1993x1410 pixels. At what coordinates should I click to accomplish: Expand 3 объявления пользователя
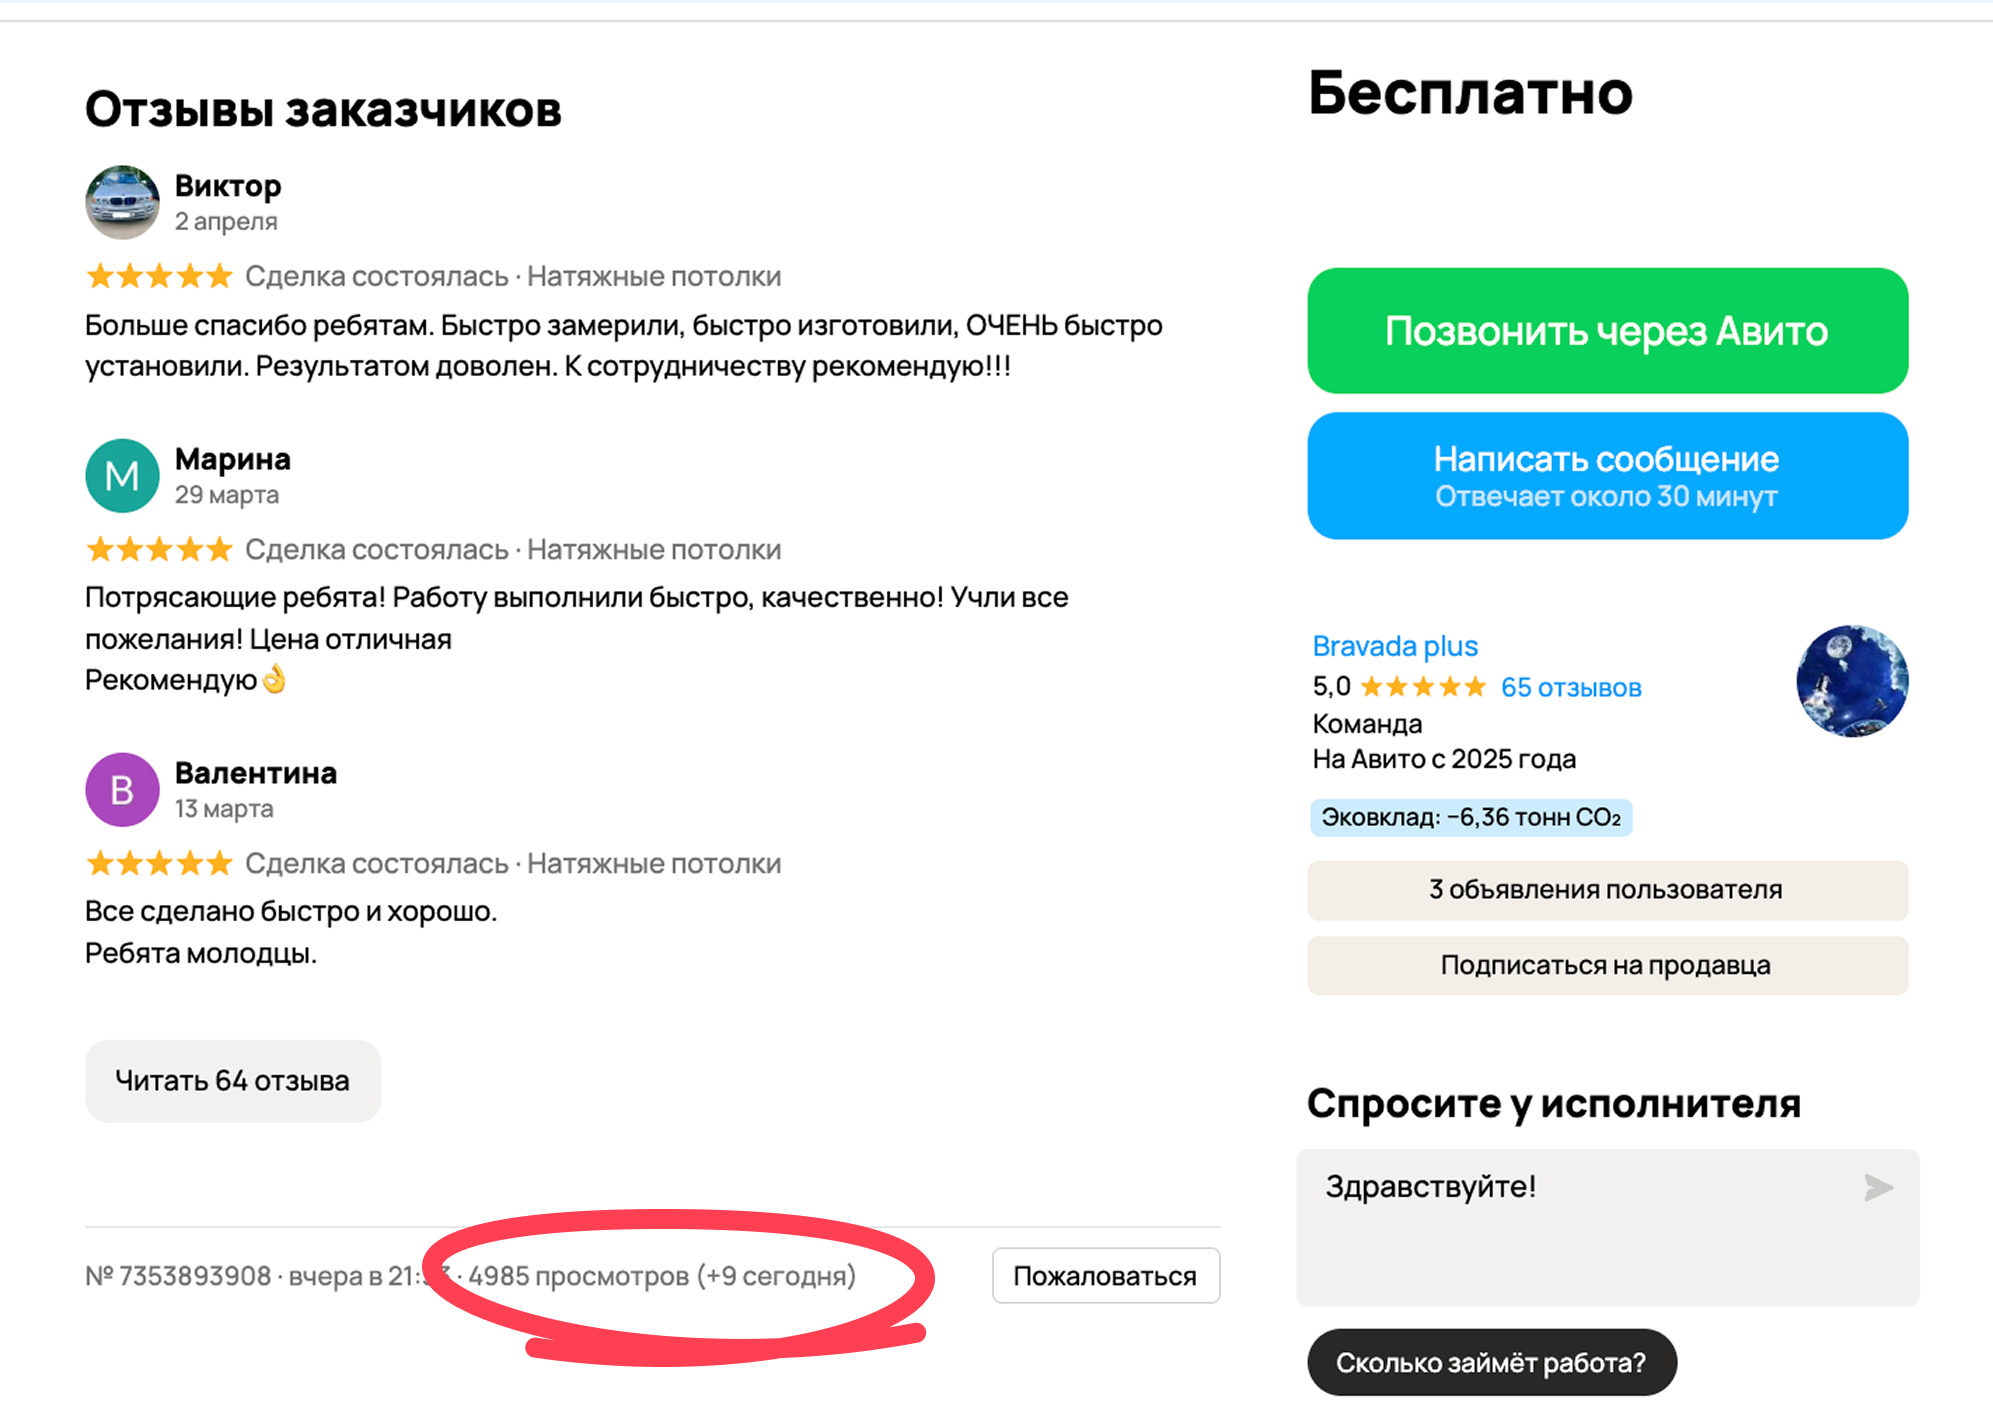click(1606, 889)
